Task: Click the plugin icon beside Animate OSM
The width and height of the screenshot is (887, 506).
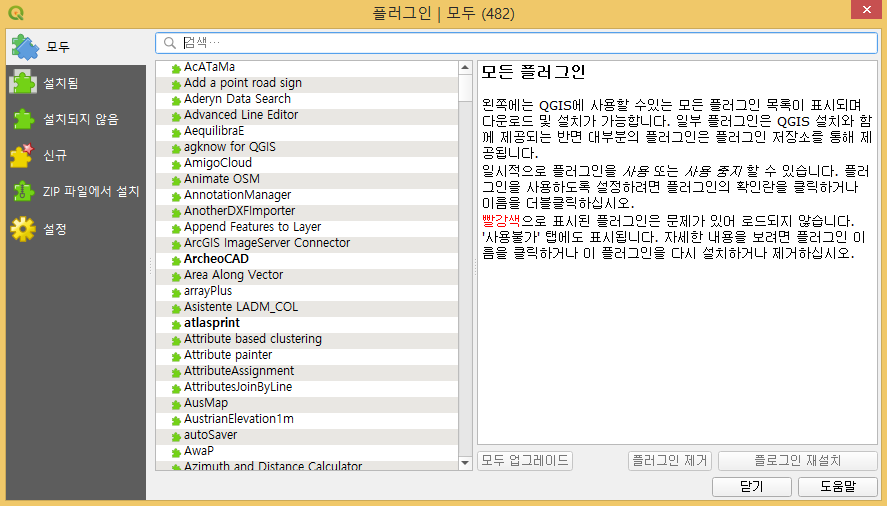Action: click(176, 181)
